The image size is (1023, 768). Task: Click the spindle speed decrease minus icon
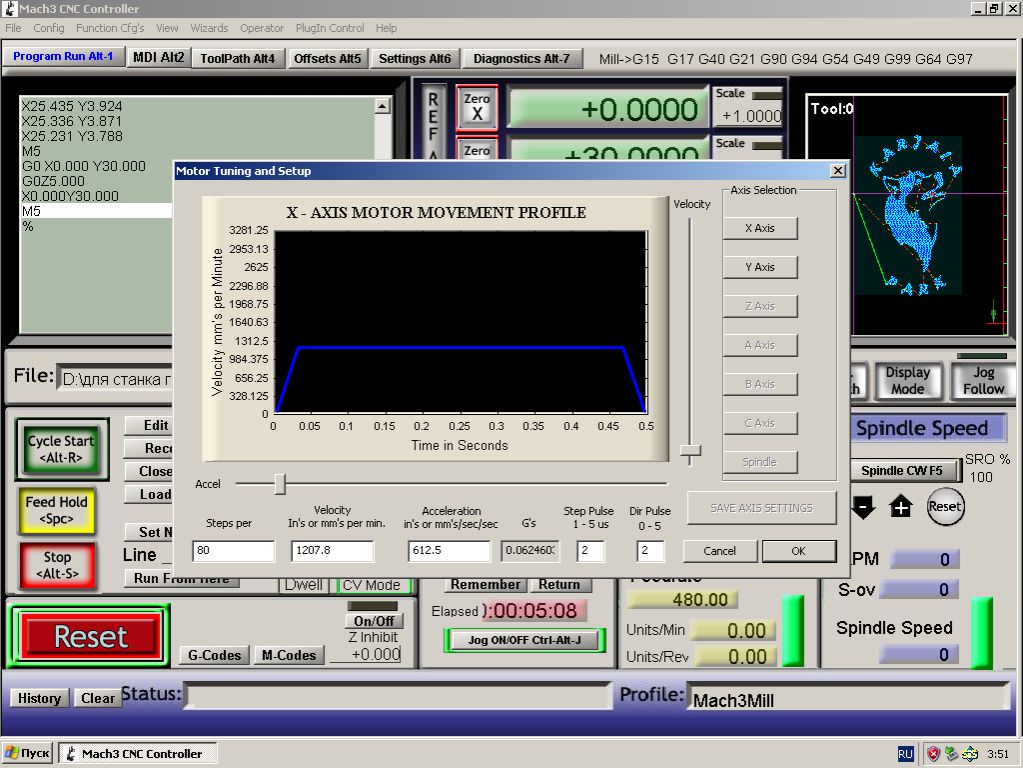tap(863, 507)
